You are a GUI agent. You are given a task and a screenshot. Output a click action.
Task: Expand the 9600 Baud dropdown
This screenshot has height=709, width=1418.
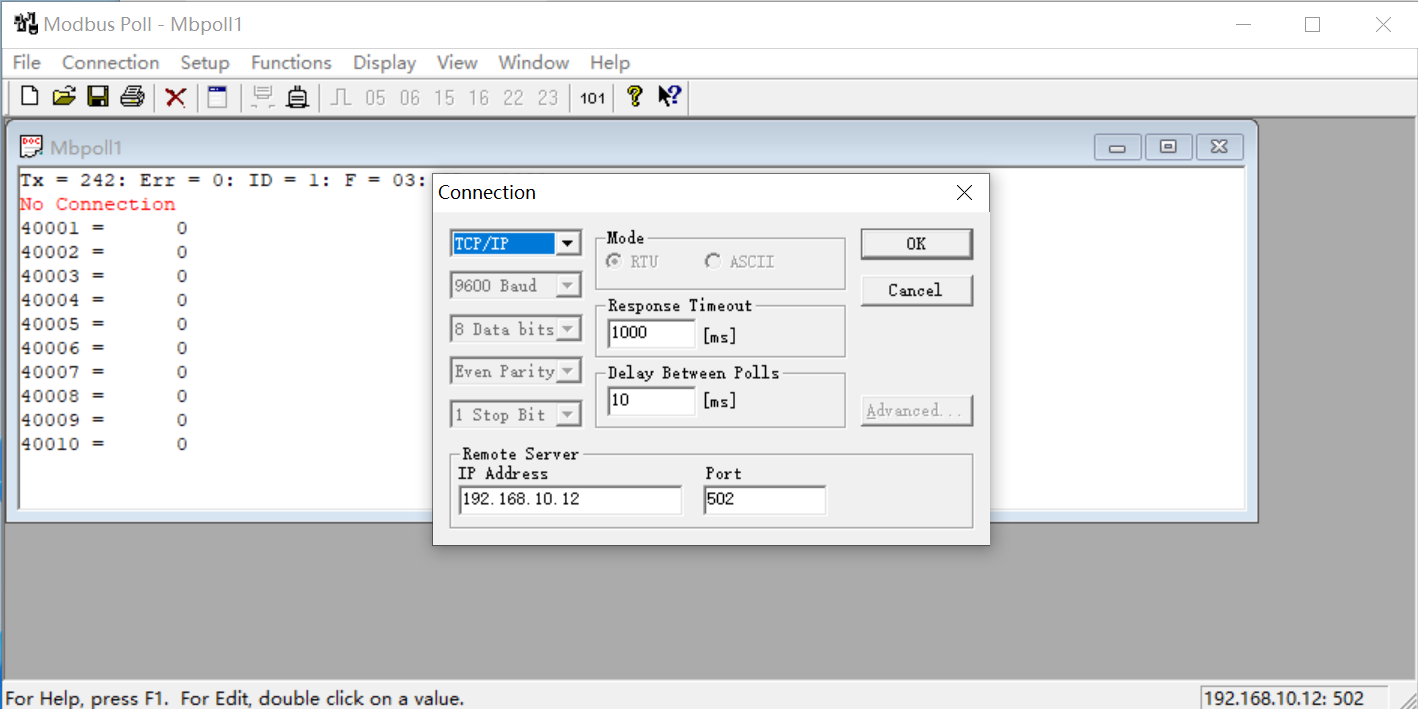[x=568, y=287]
